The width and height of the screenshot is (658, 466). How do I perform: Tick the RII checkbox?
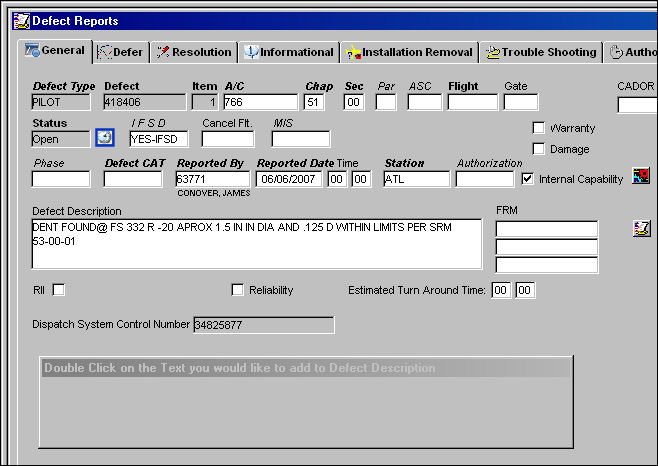click(x=59, y=290)
